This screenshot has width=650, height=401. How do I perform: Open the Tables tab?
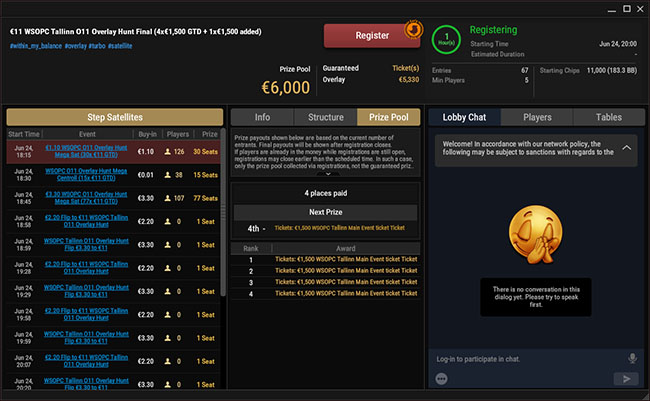point(609,117)
